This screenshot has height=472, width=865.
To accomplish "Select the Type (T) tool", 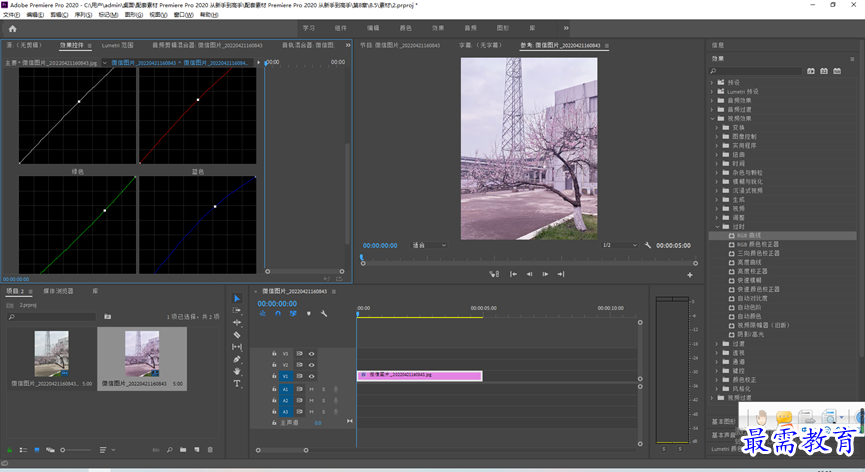I will point(237,383).
